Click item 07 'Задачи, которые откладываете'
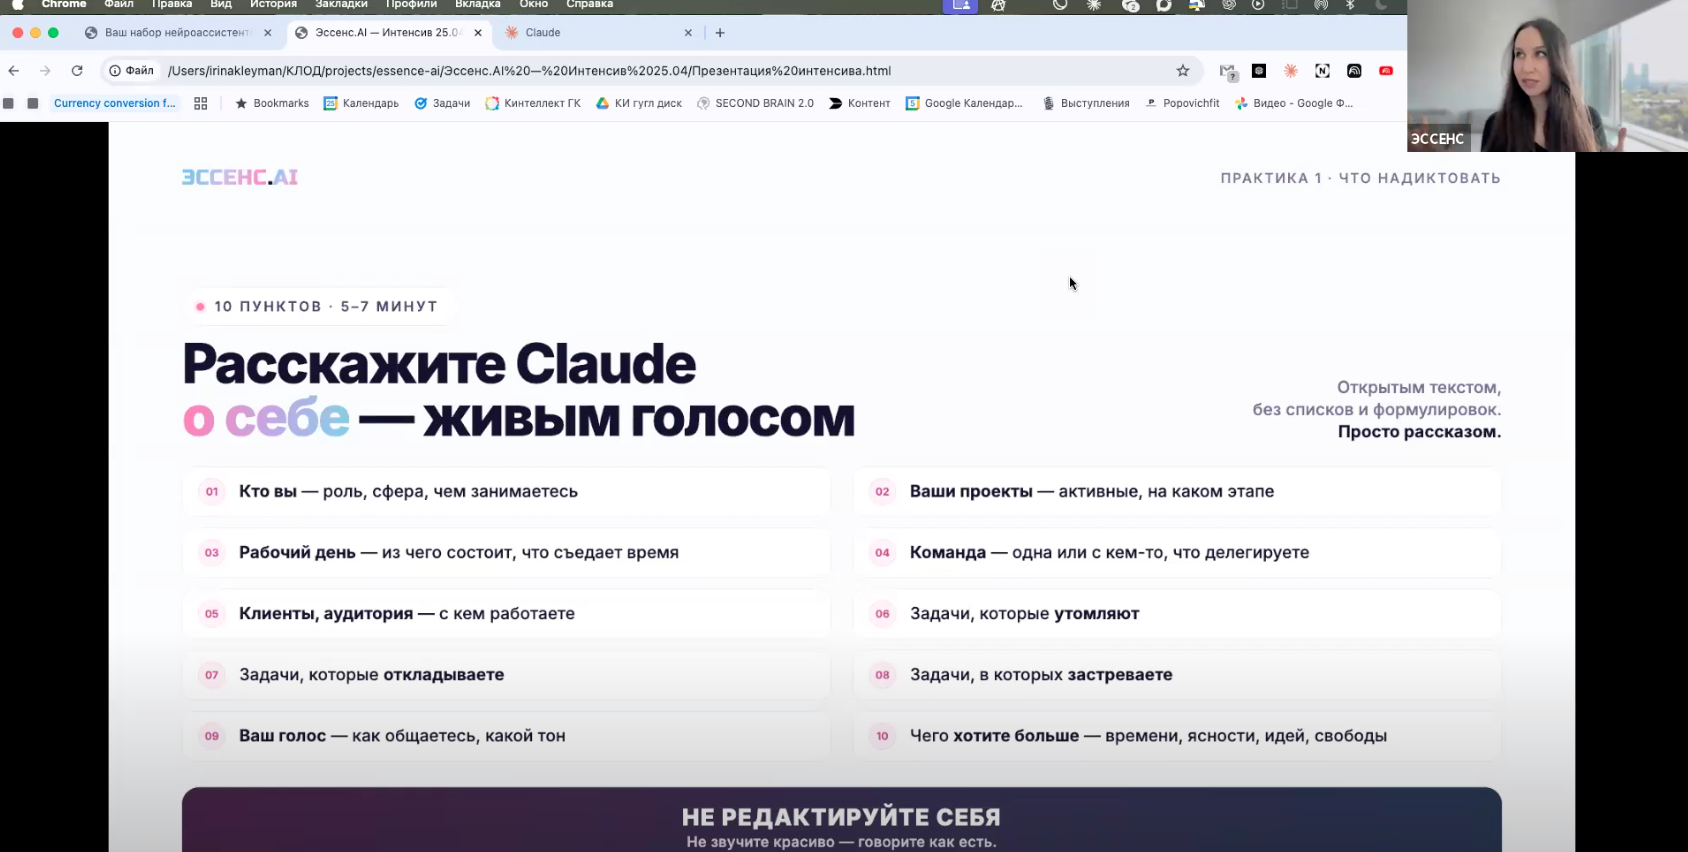1688x852 pixels. (506, 674)
